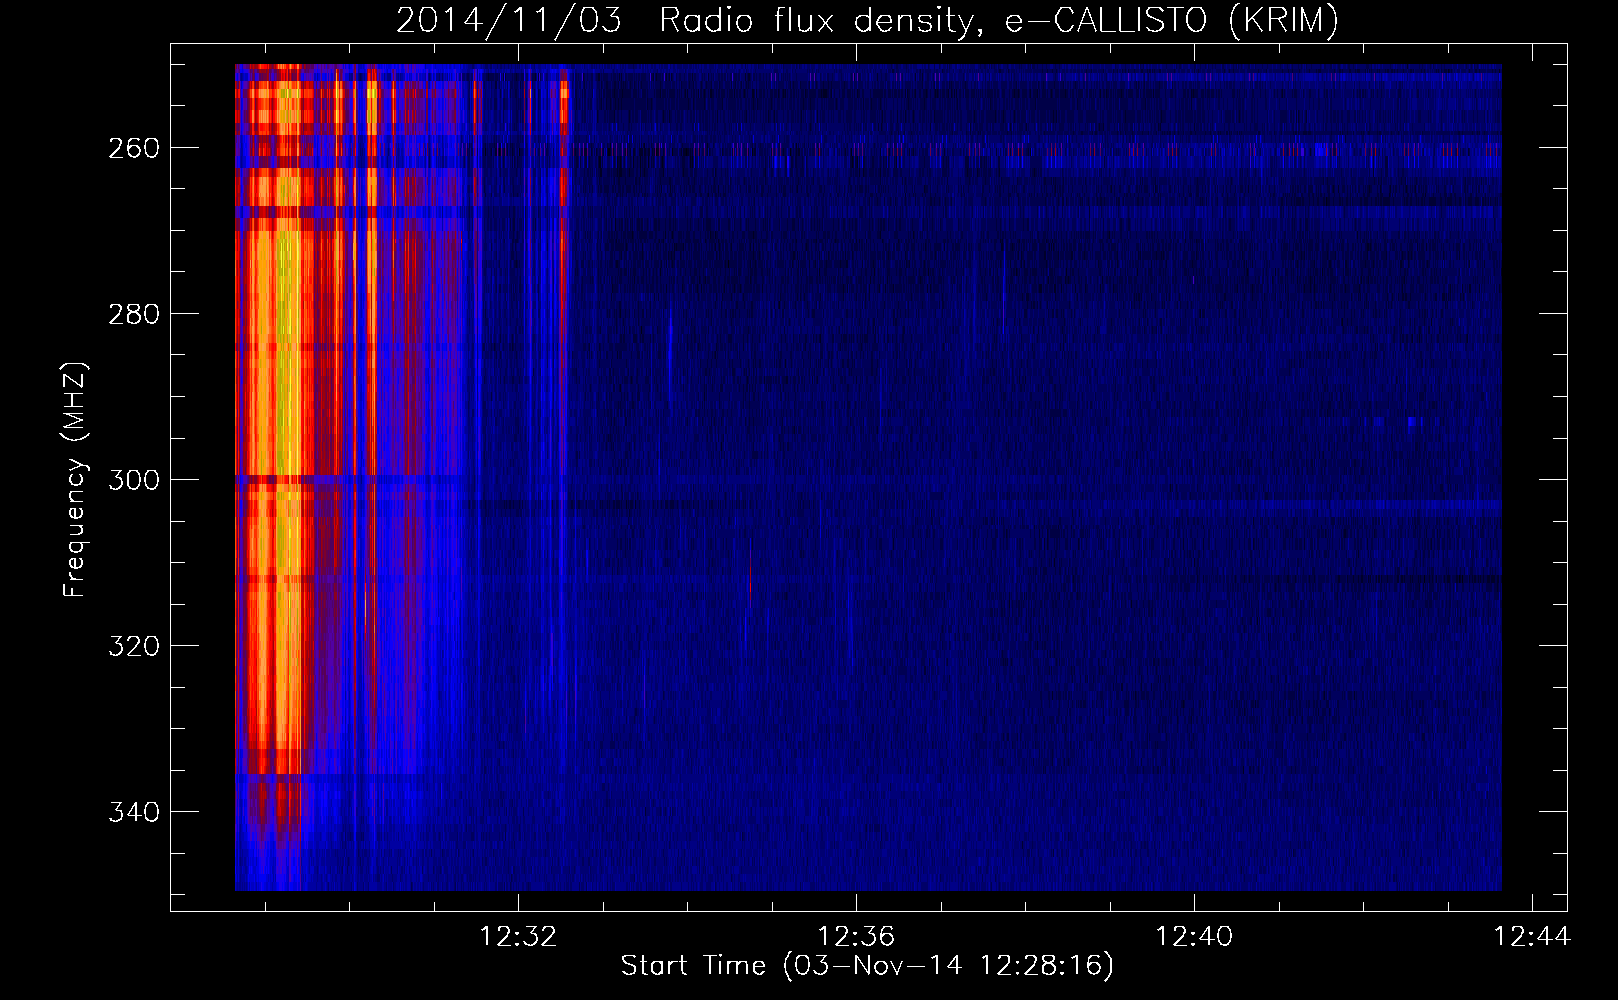The width and height of the screenshot is (1618, 1000).
Task: Select the 340 frequency tick label
Action: pyautogui.click(x=133, y=812)
